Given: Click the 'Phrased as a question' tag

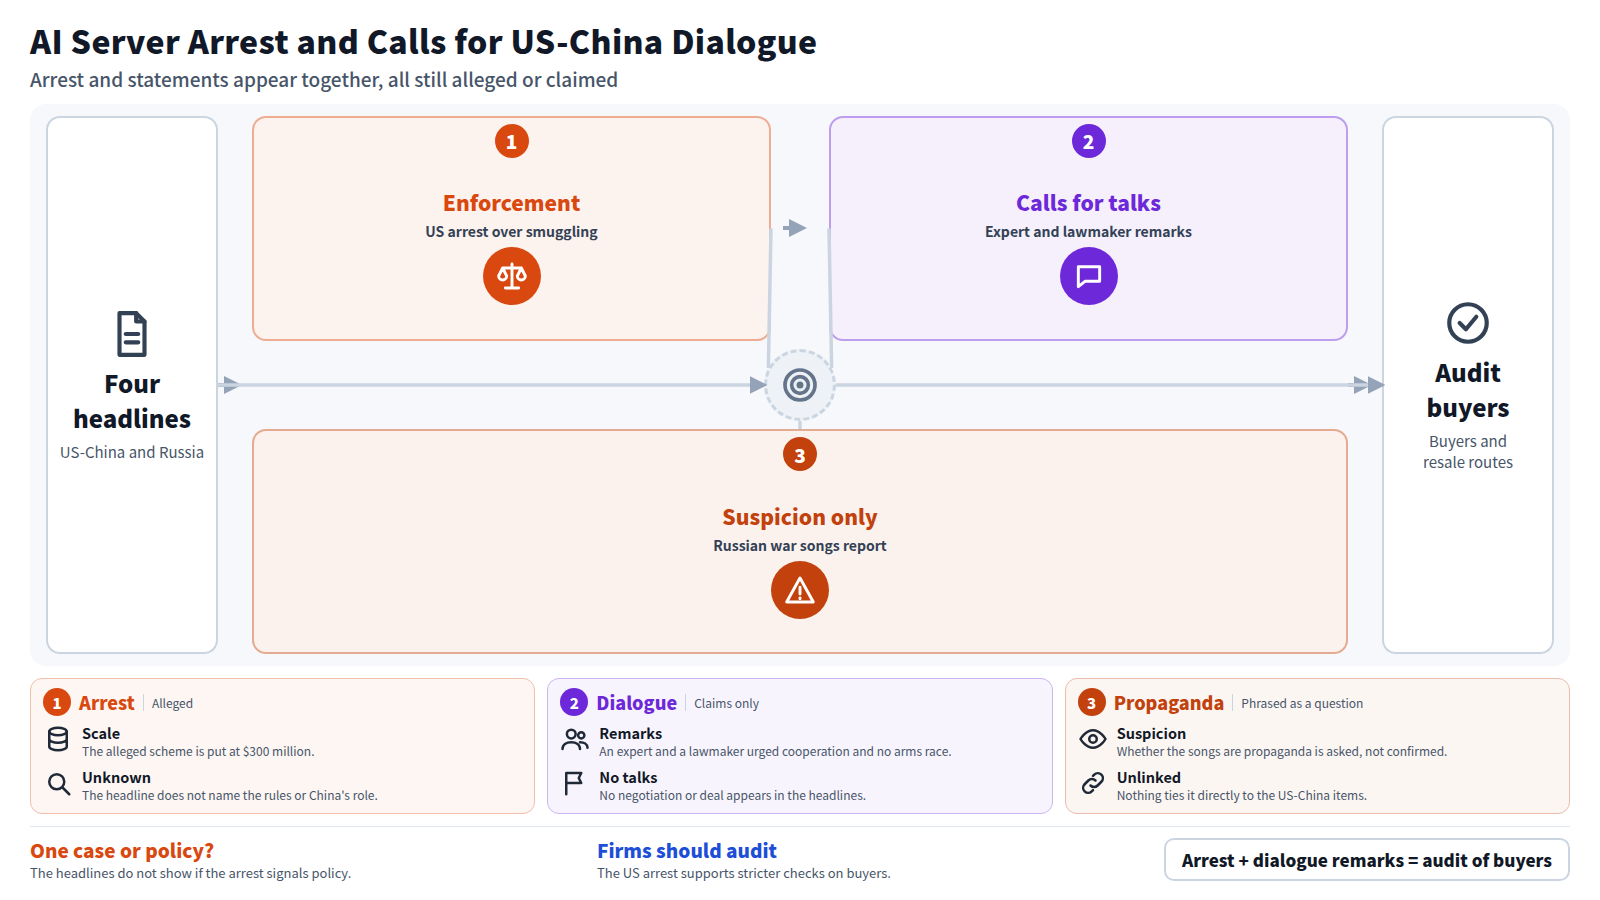Looking at the screenshot, I should [1302, 704].
